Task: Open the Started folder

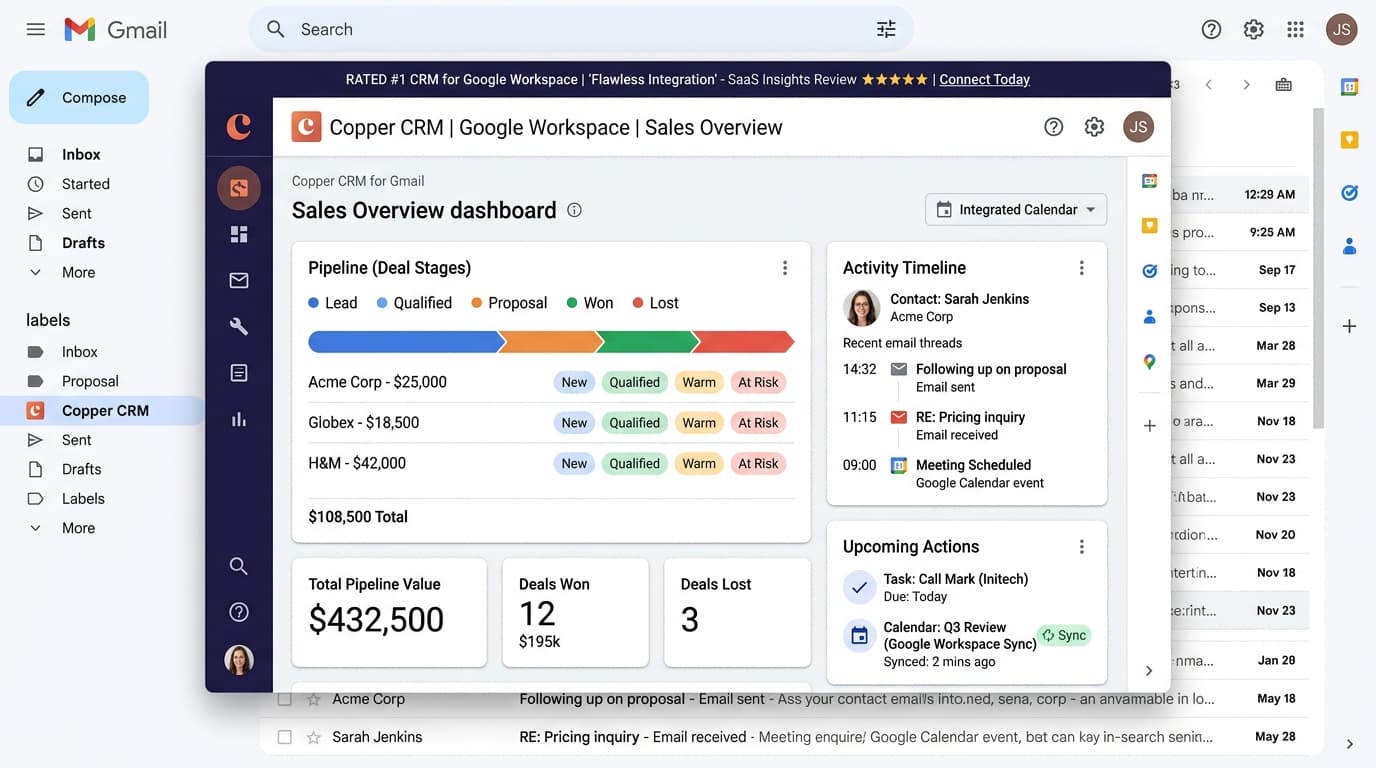Action: click(85, 184)
